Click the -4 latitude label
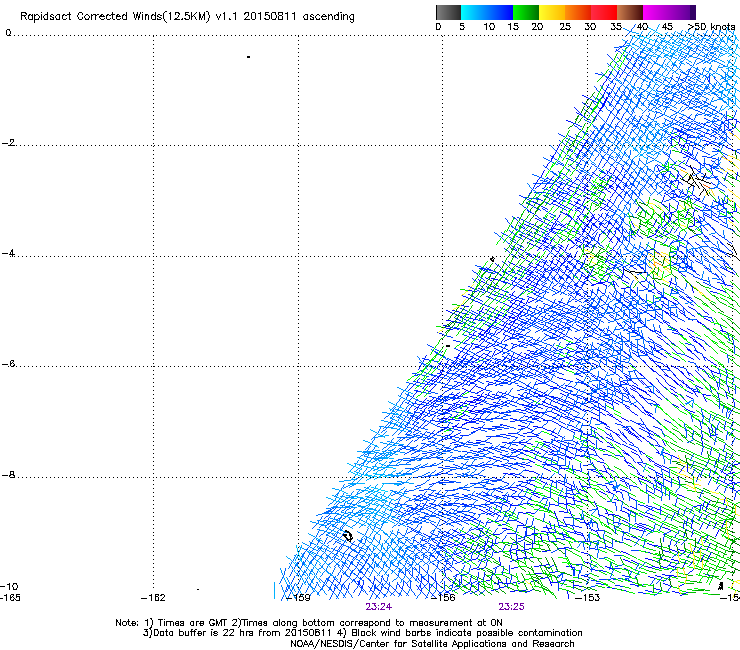Viewport: 740px width, 650px height. [8, 253]
